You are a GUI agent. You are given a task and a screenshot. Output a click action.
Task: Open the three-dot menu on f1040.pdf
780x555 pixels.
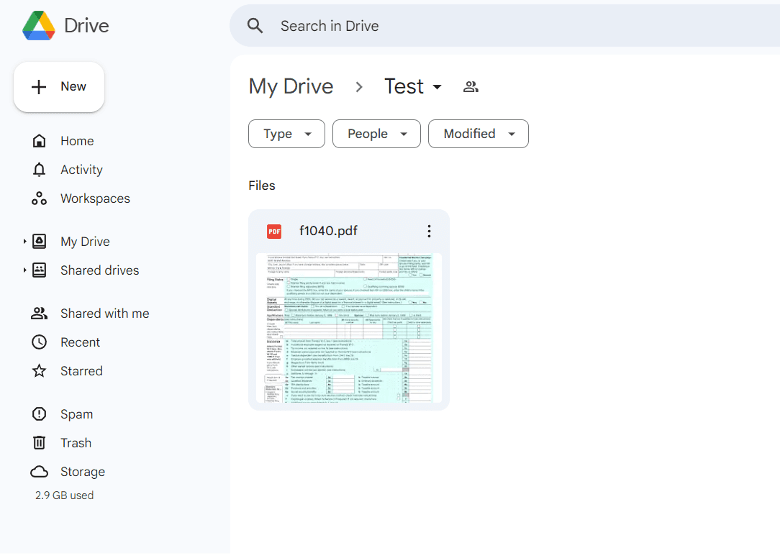click(x=429, y=231)
